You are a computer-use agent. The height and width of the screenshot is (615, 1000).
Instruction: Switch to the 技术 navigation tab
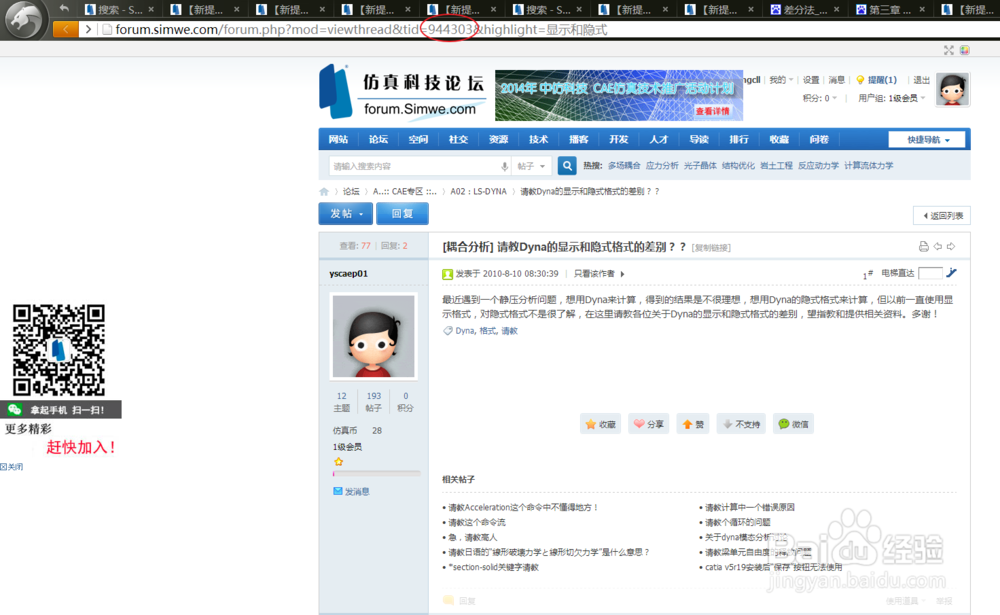coord(538,139)
